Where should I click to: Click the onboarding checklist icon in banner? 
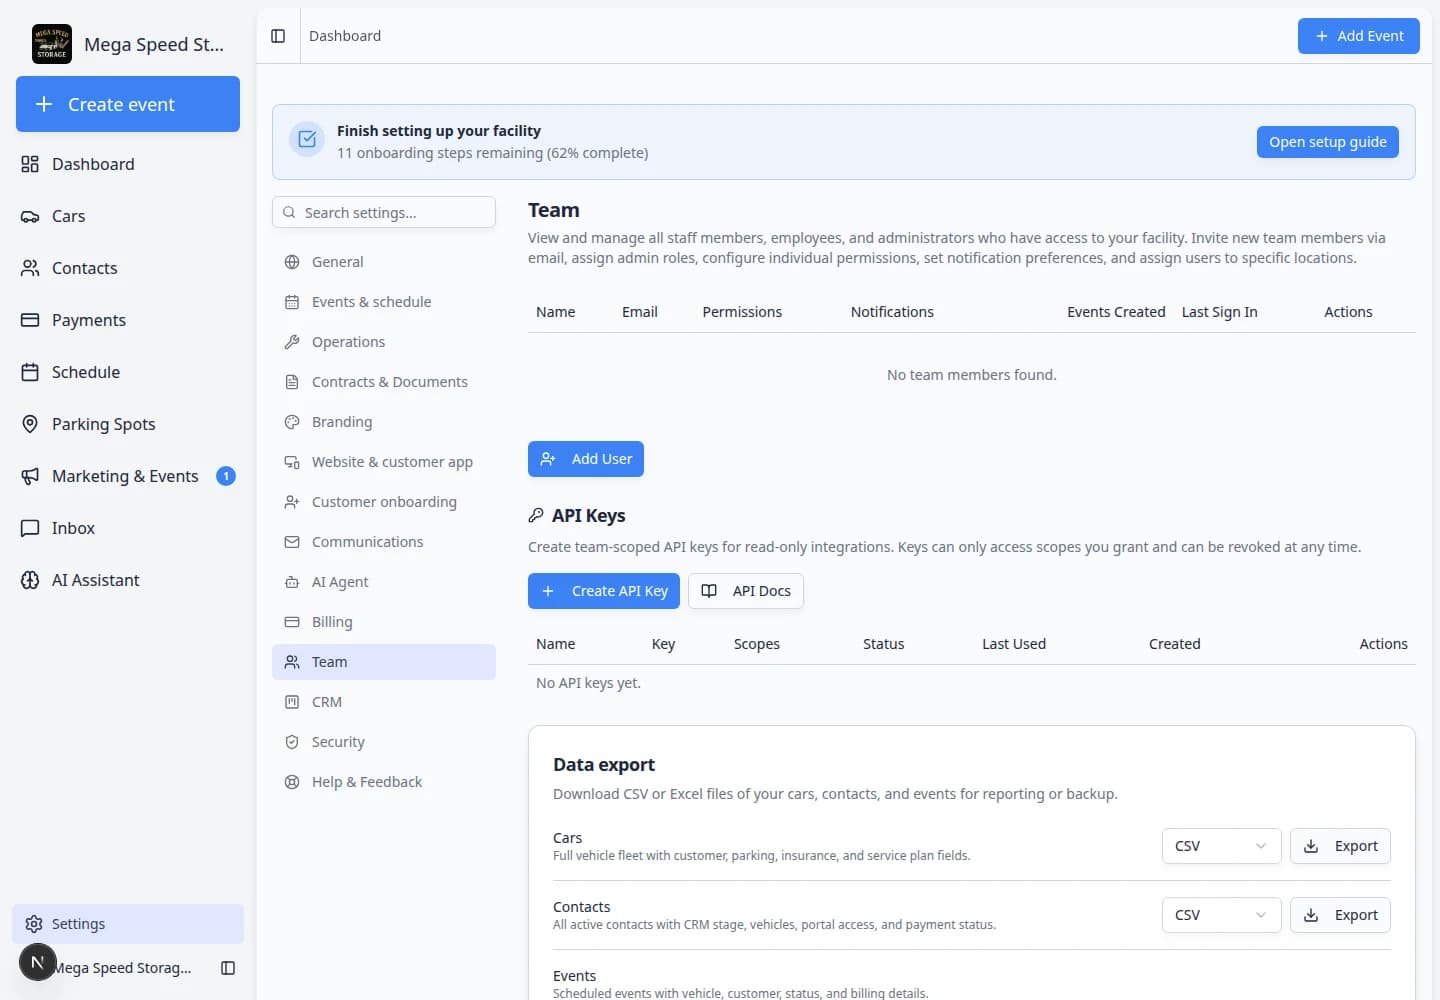pyautogui.click(x=307, y=140)
